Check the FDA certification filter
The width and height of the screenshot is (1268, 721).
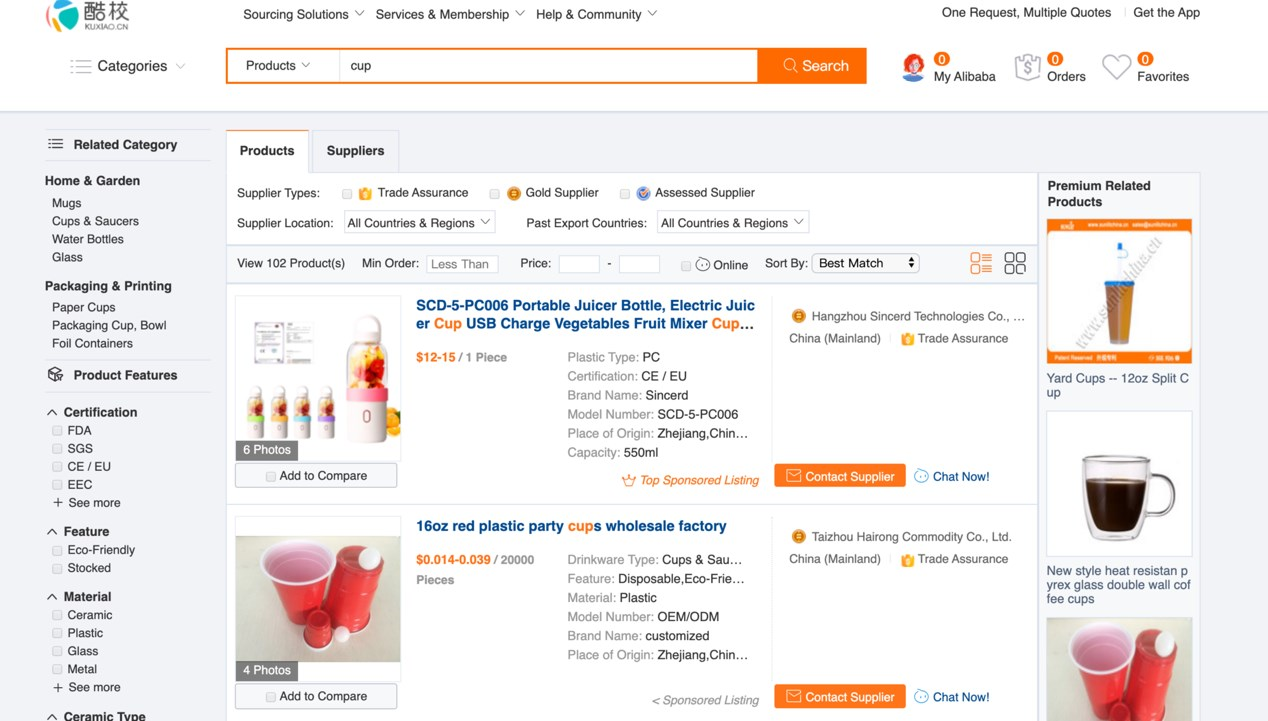(x=57, y=431)
